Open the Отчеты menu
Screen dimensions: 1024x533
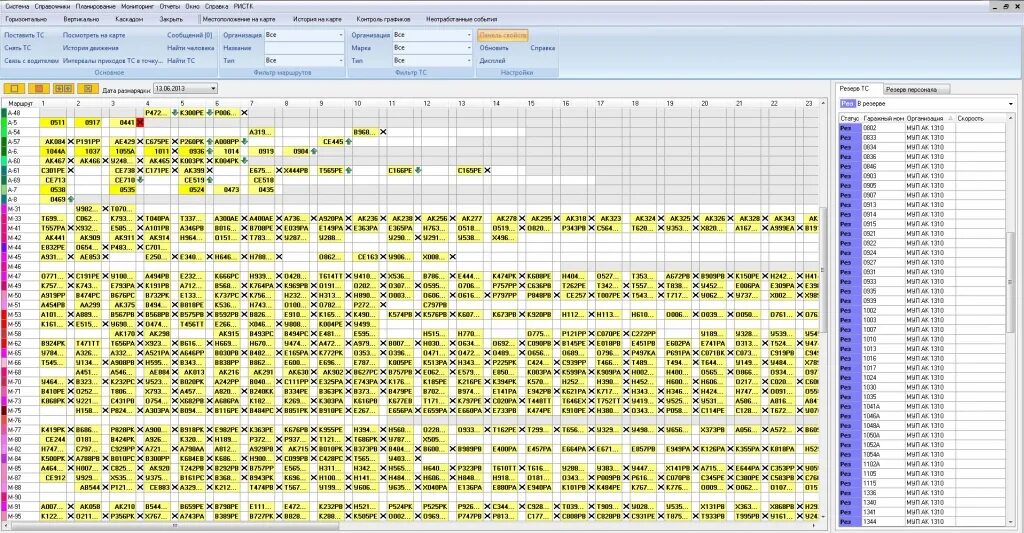tap(170, 7)
